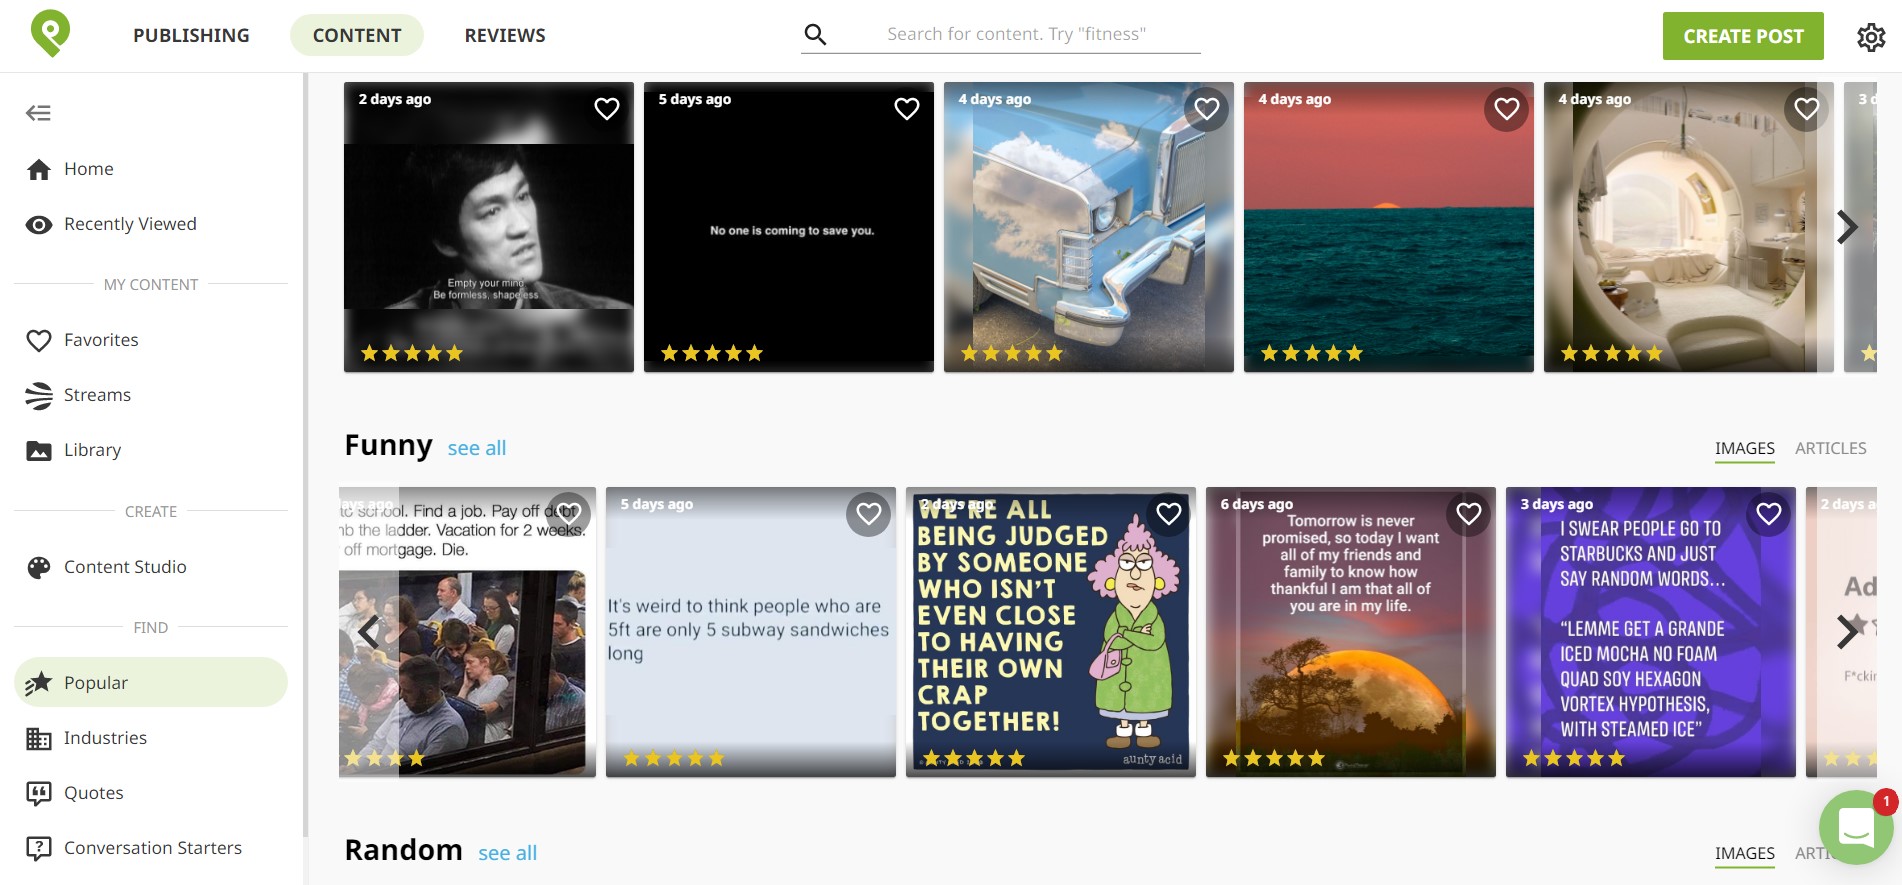Click the star rating on Bruce Lee card
The height and width of the screenshot is (885, 1902).
click(x=412, y=353)
